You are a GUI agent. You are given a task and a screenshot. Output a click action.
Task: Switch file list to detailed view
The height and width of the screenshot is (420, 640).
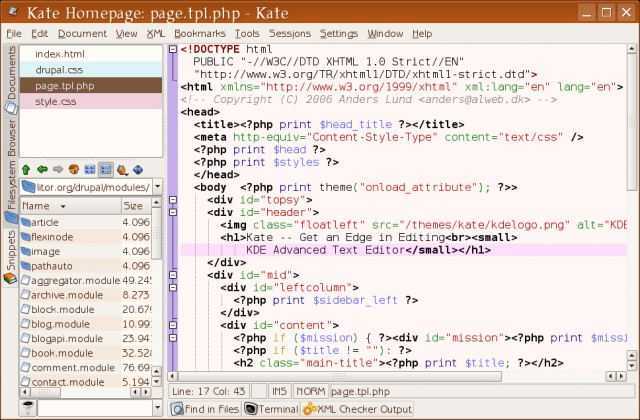pos(106,169)
